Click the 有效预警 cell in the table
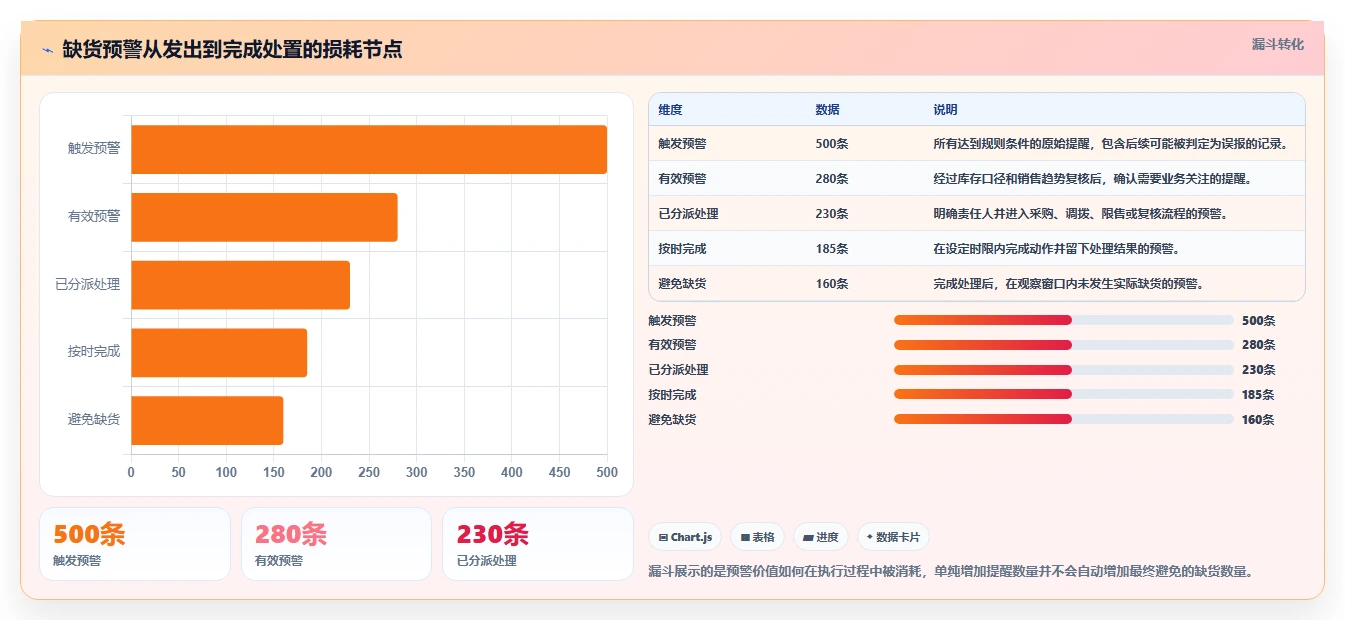The width and height of the screenshot is (1345, 620). 682,179
